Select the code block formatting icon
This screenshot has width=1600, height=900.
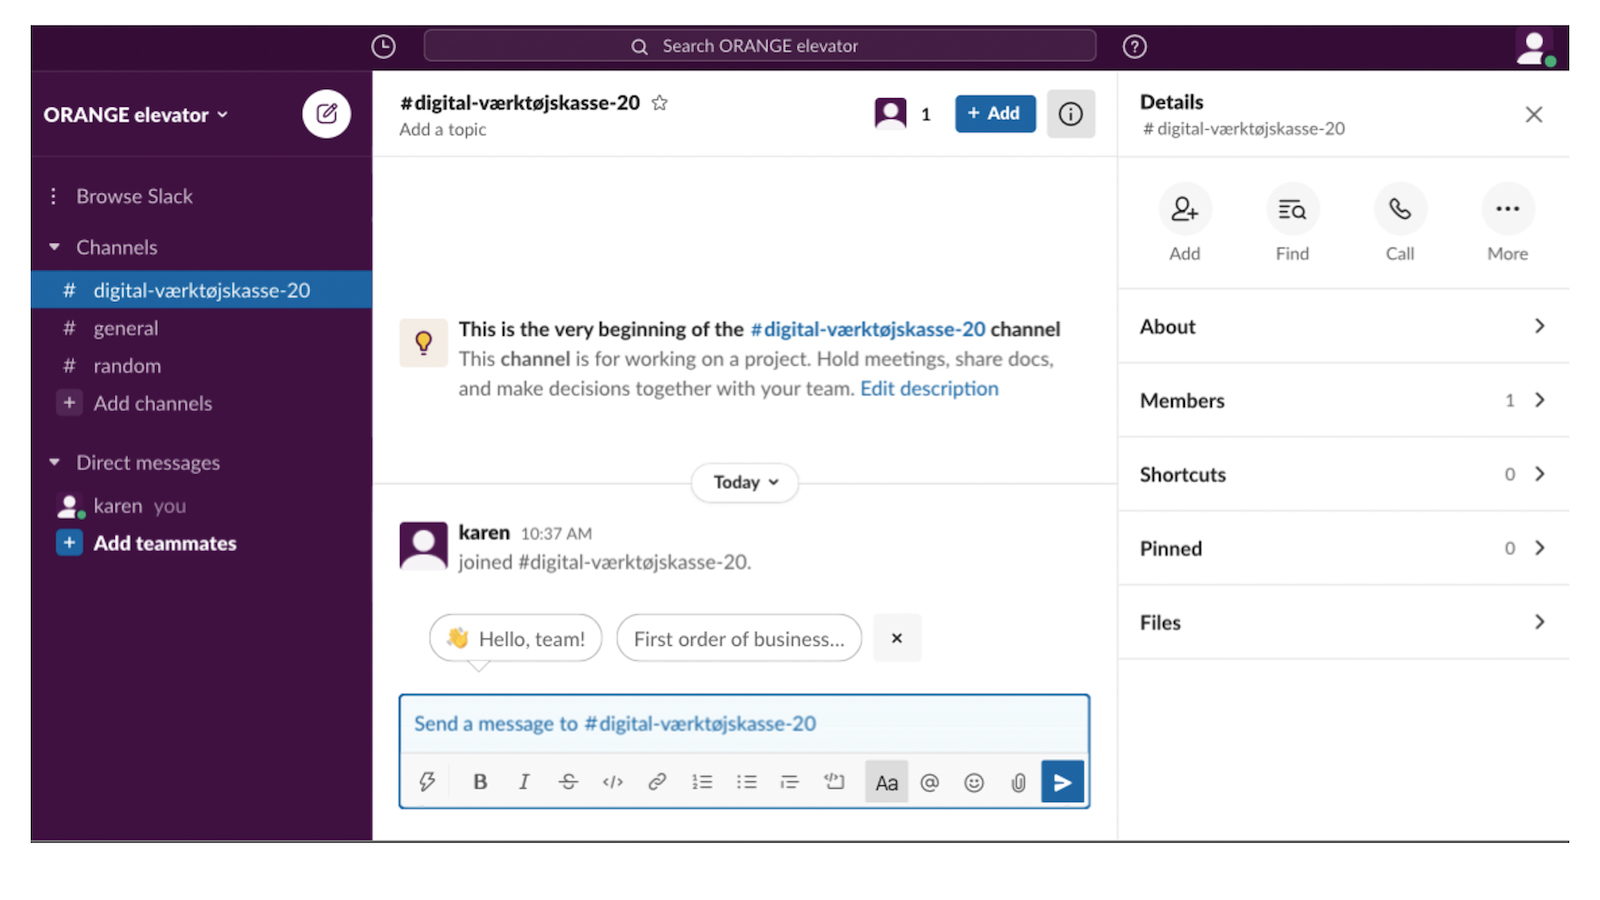[612, 782]
